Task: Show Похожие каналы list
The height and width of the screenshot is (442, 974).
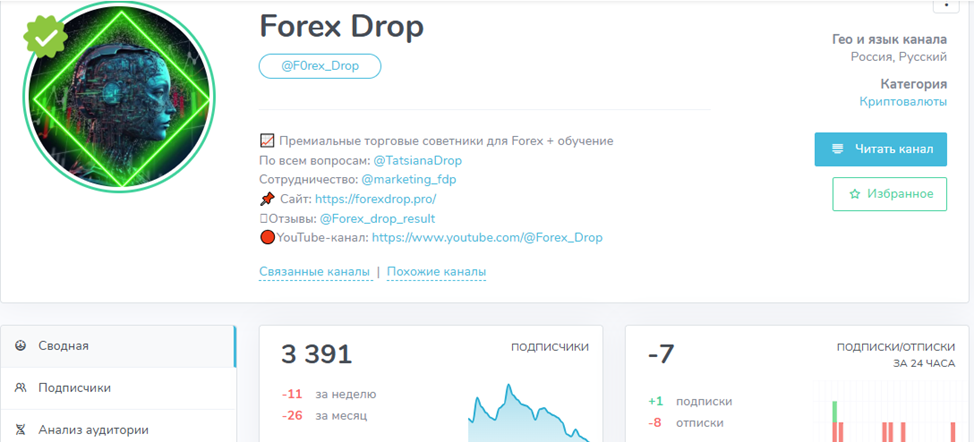Action: click(x=436, y=272)
